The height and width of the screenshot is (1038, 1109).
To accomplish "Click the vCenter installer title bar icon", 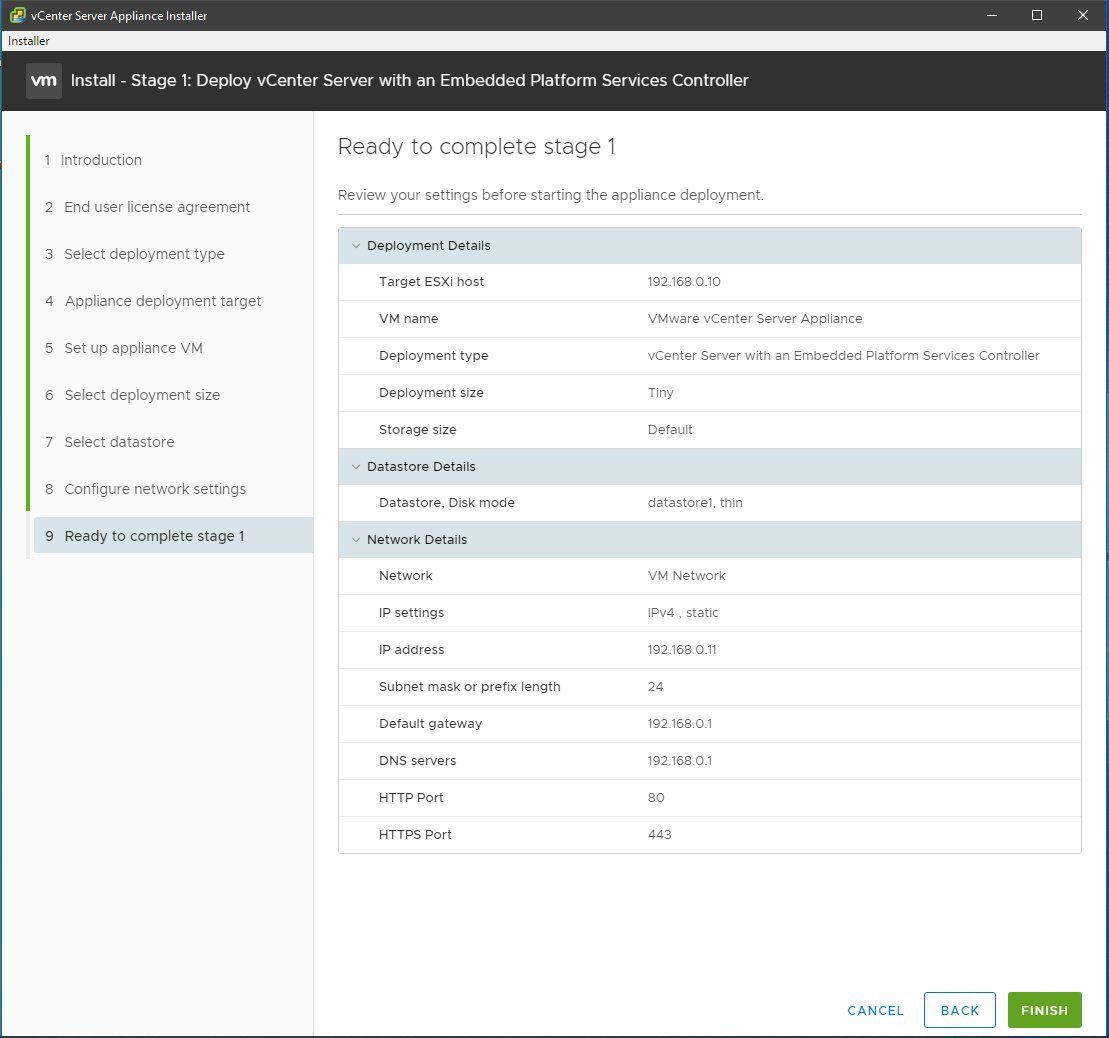I will click(17, 15).
